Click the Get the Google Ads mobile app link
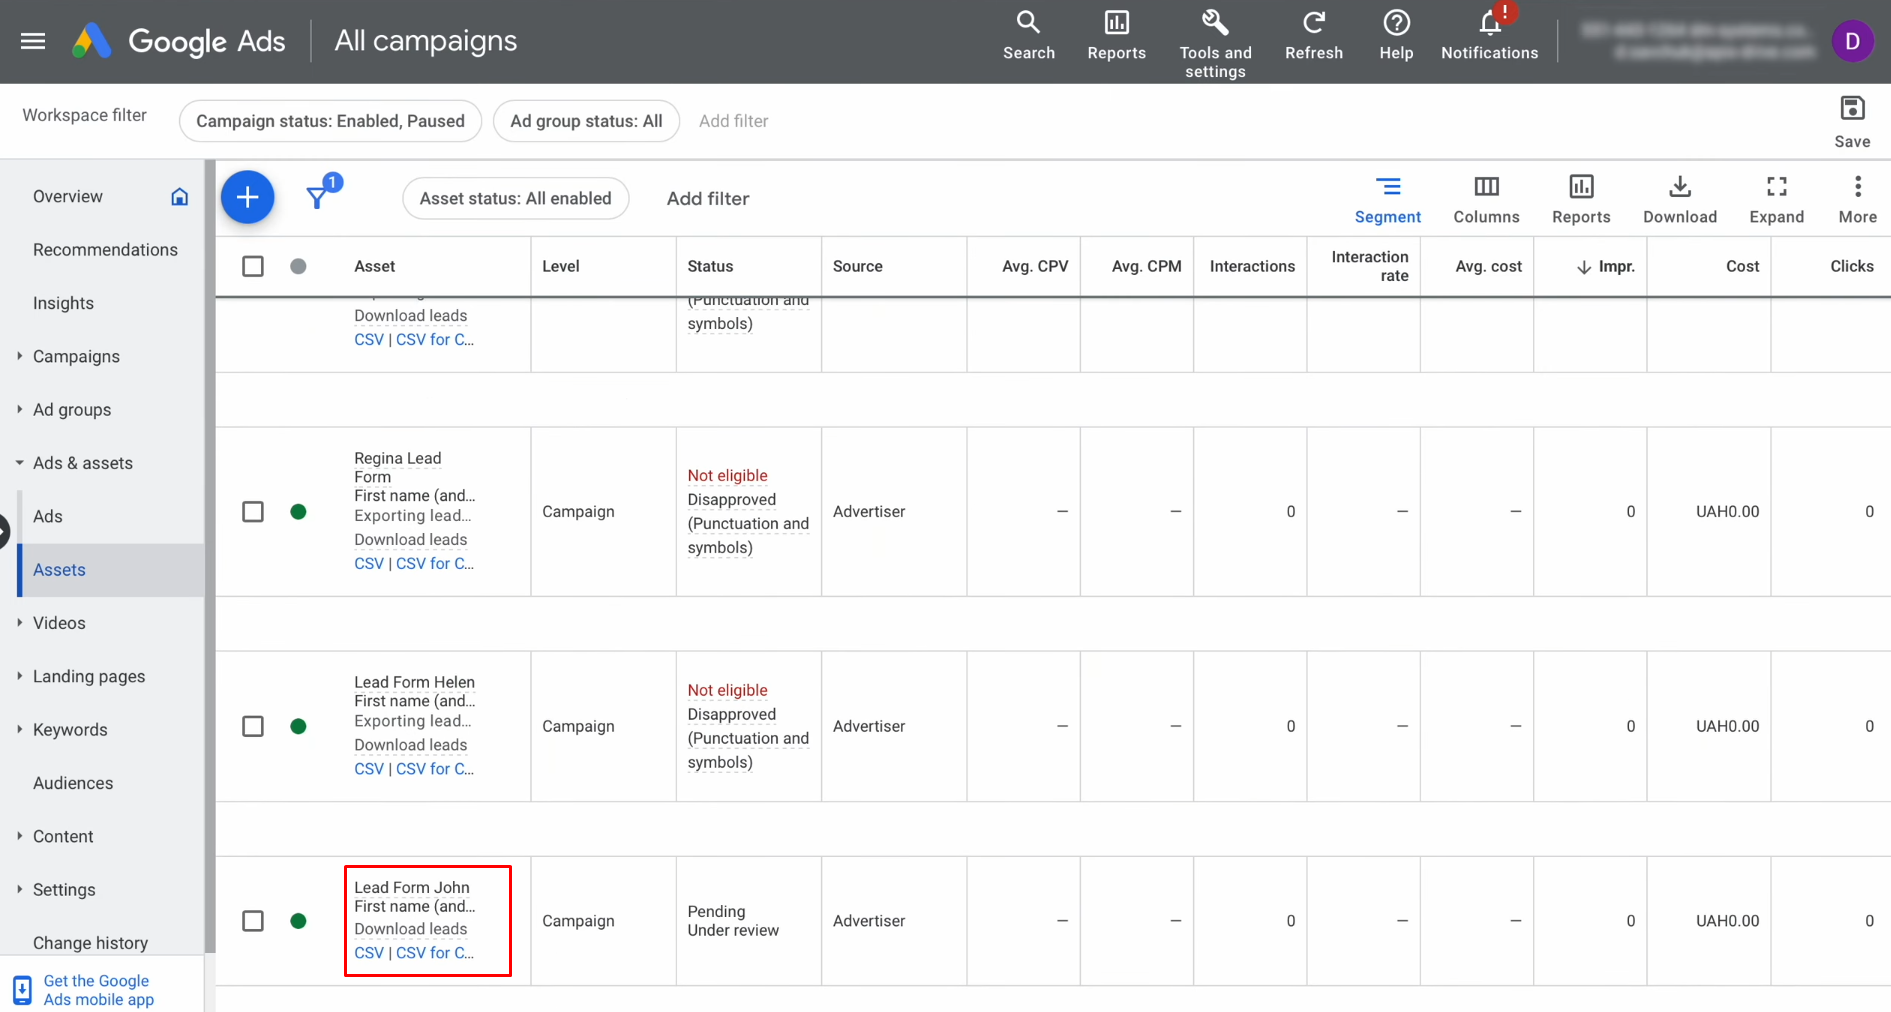Viewport: 1891px width, 1012px height. point(98,990)
